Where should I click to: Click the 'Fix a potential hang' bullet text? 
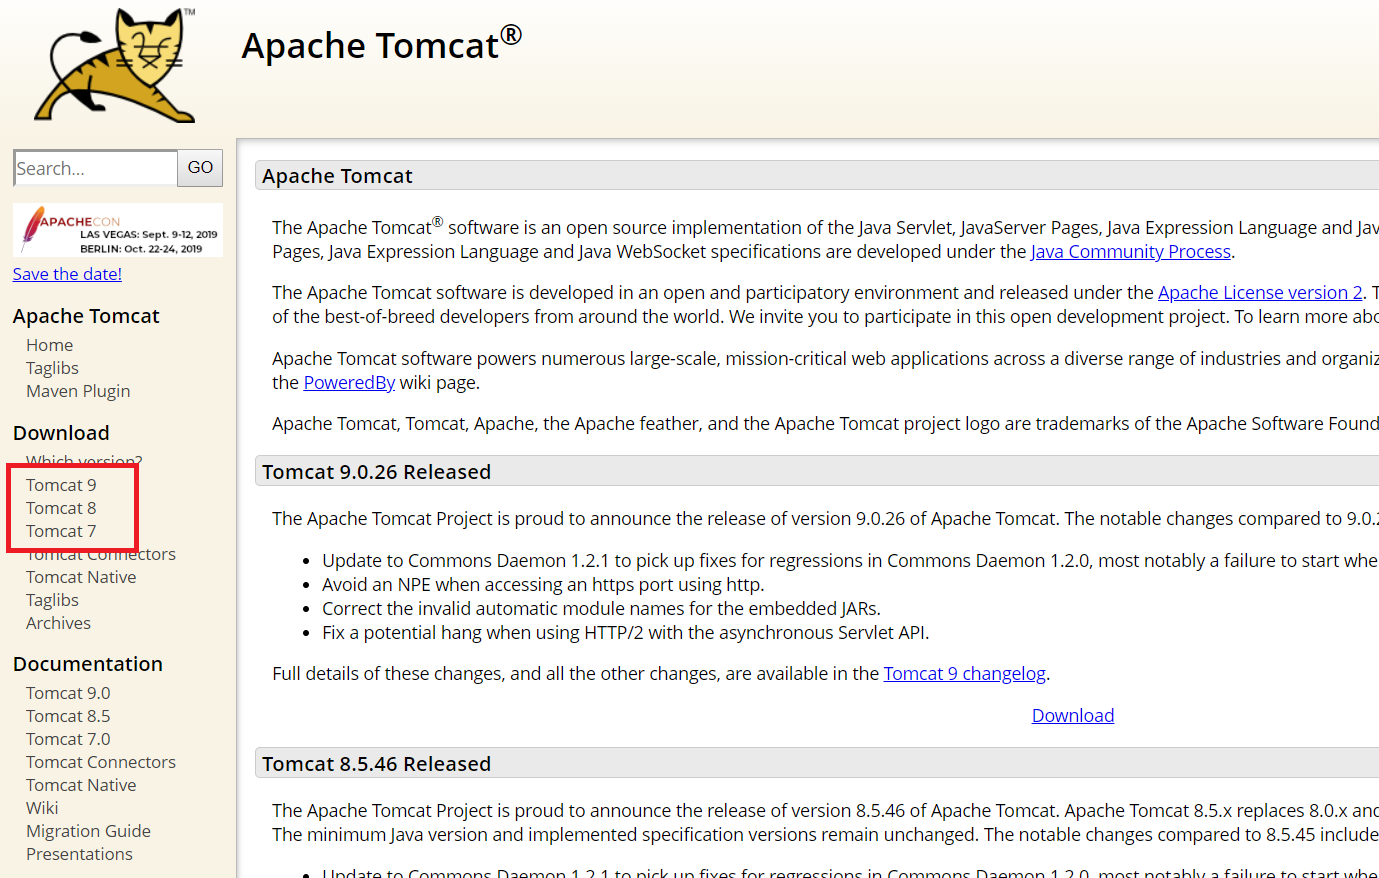pos(626,633)
